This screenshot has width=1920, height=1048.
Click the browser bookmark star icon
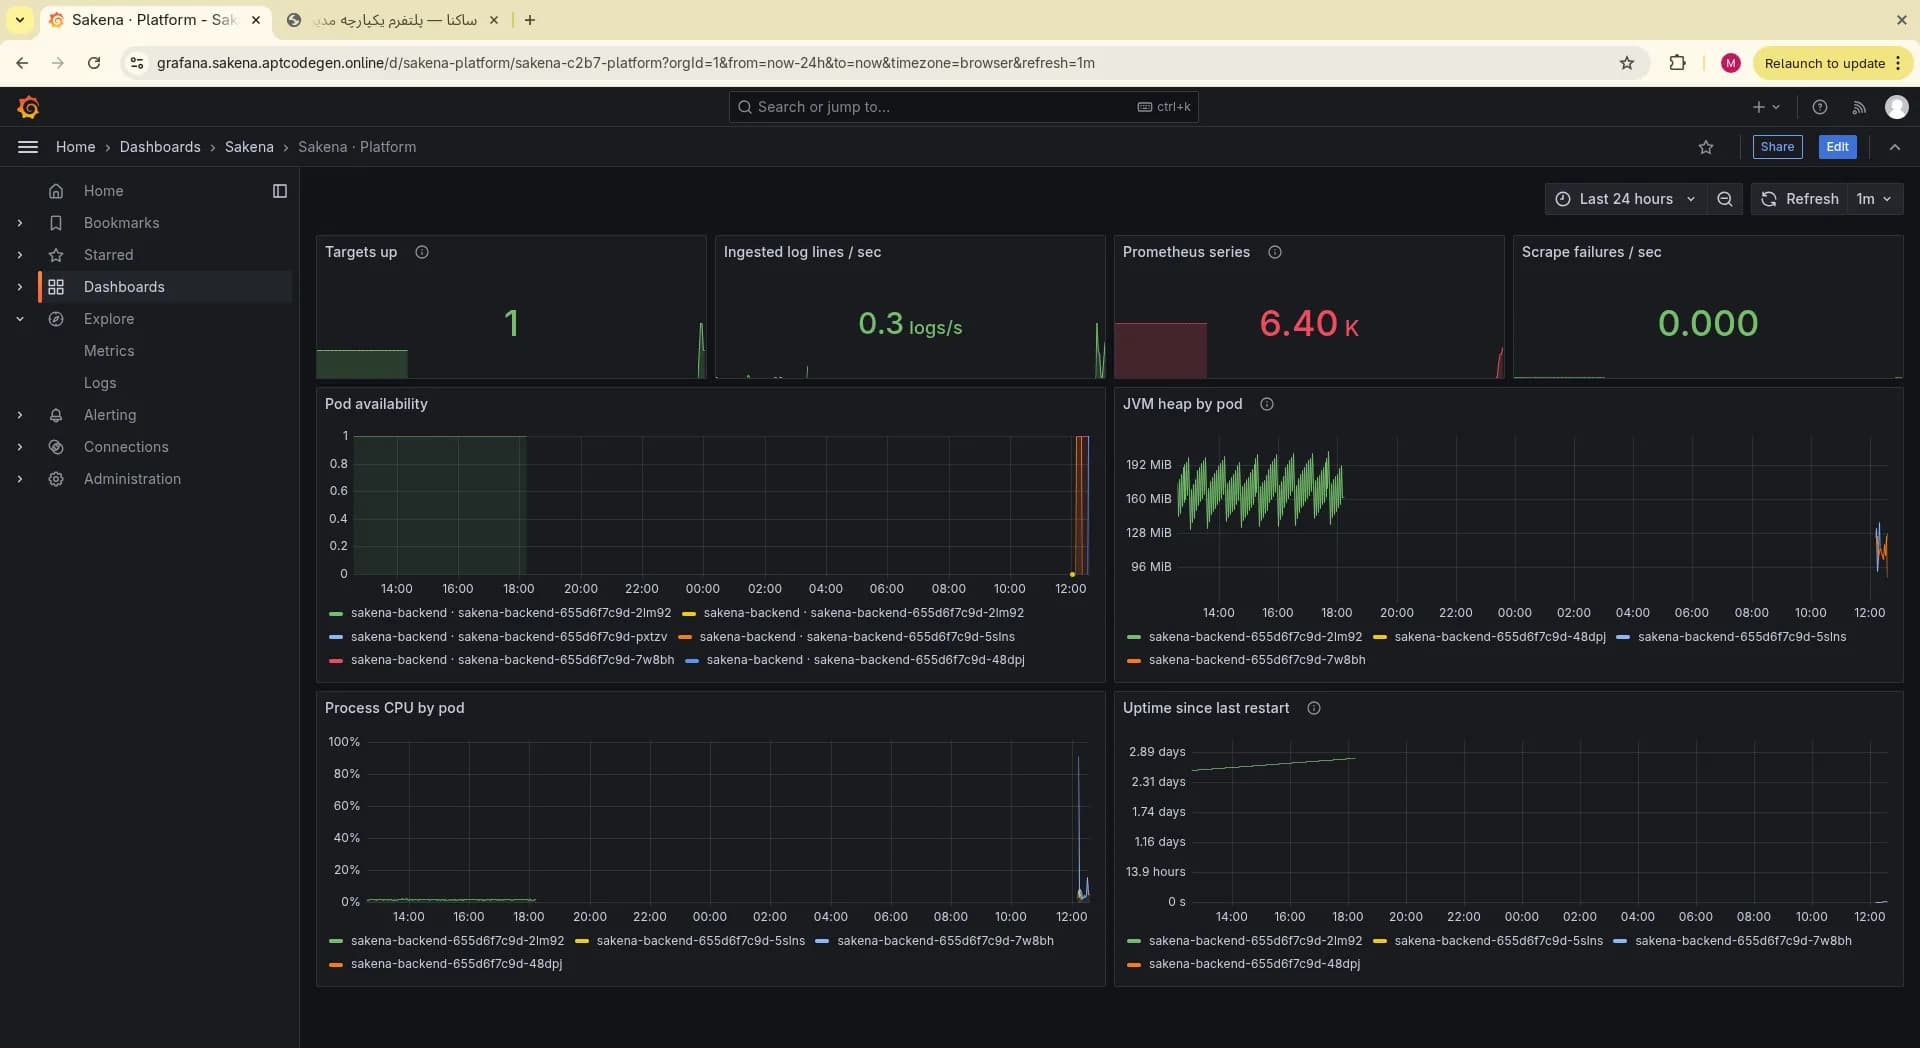pos(1627,63)
